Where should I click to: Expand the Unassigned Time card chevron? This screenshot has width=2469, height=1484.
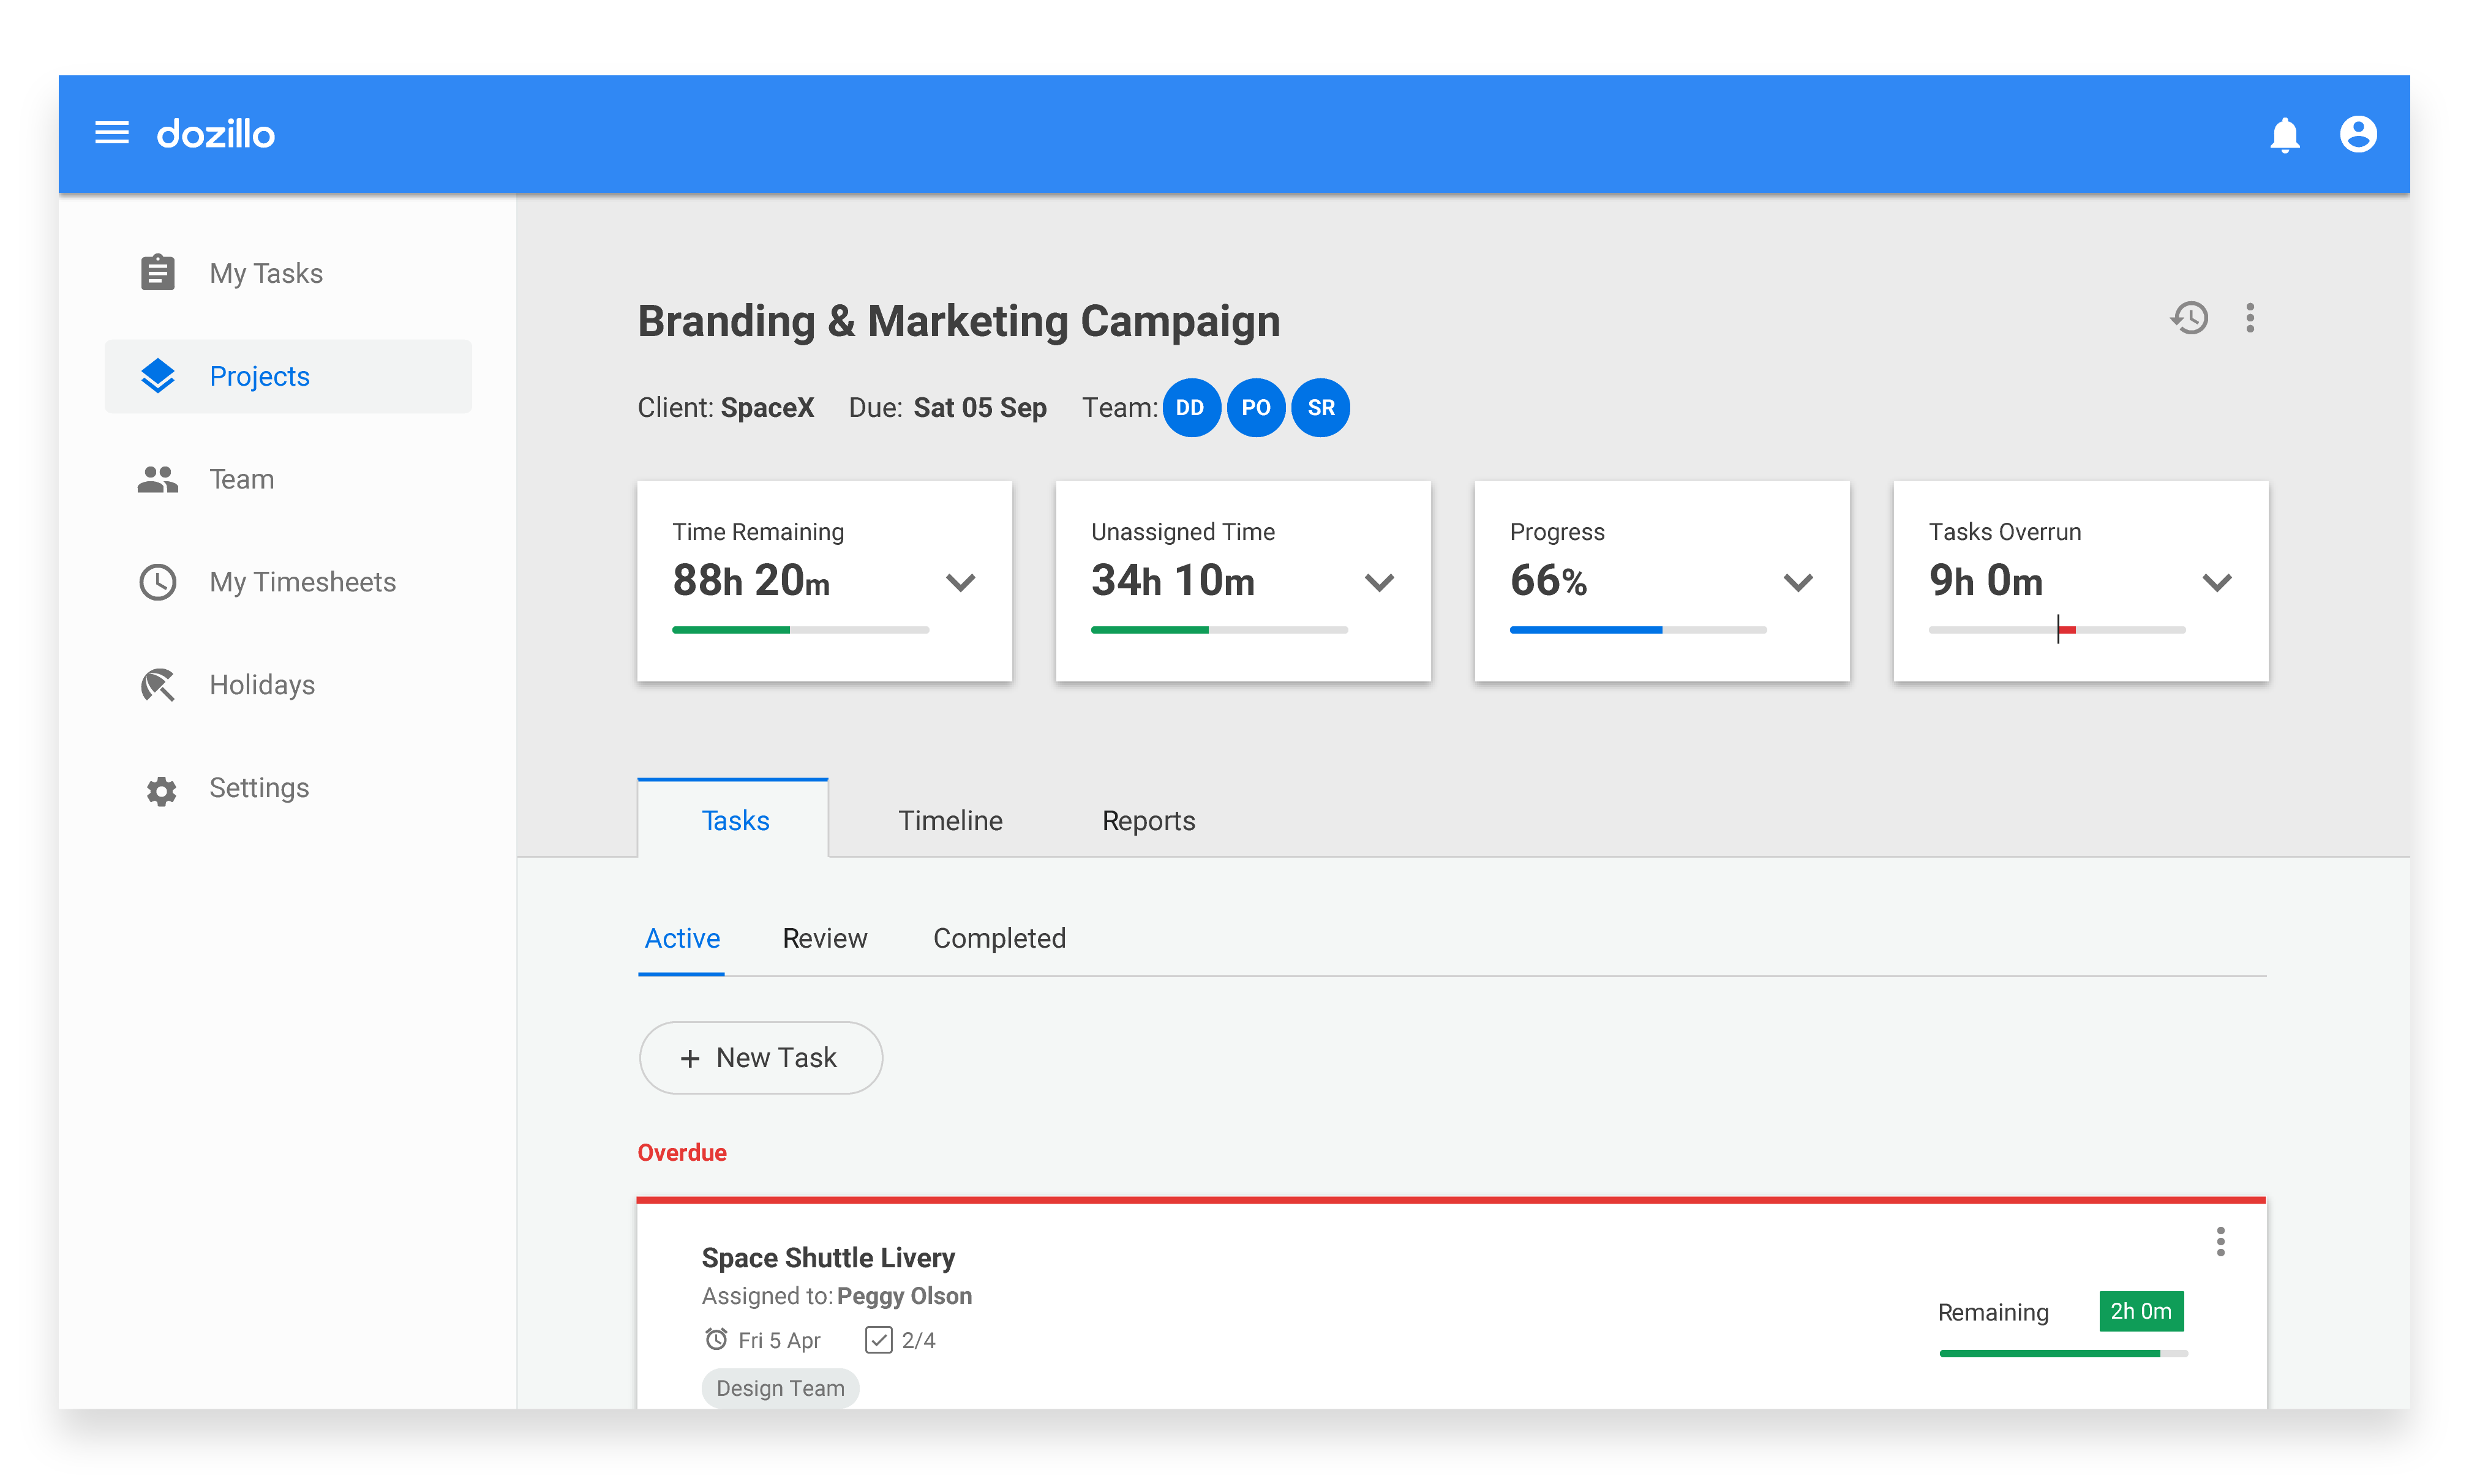pos(1379,582)
